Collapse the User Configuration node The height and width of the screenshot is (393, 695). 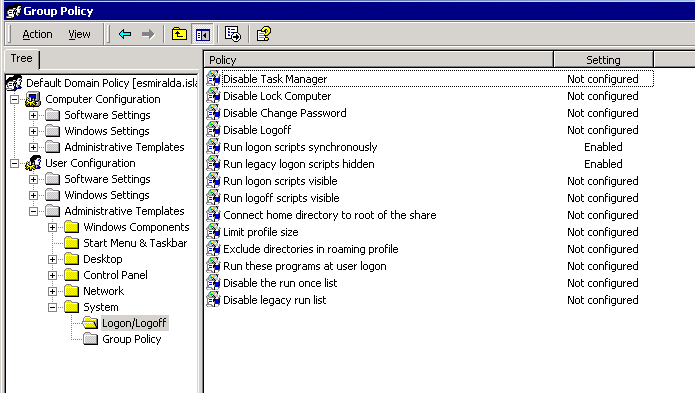[x=15, y=163]
